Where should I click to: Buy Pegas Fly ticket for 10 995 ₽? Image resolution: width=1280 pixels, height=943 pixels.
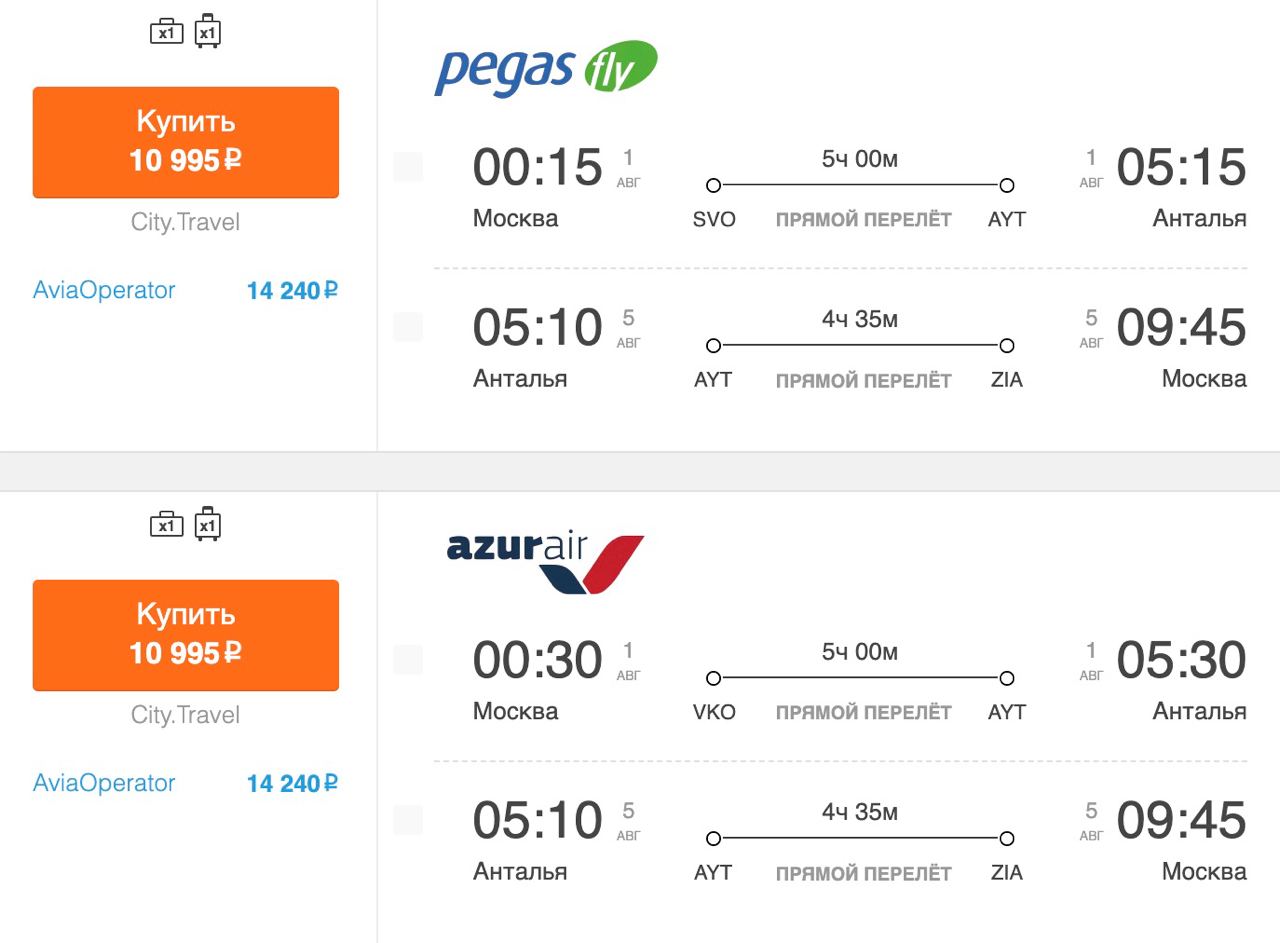tap(186, 142)
